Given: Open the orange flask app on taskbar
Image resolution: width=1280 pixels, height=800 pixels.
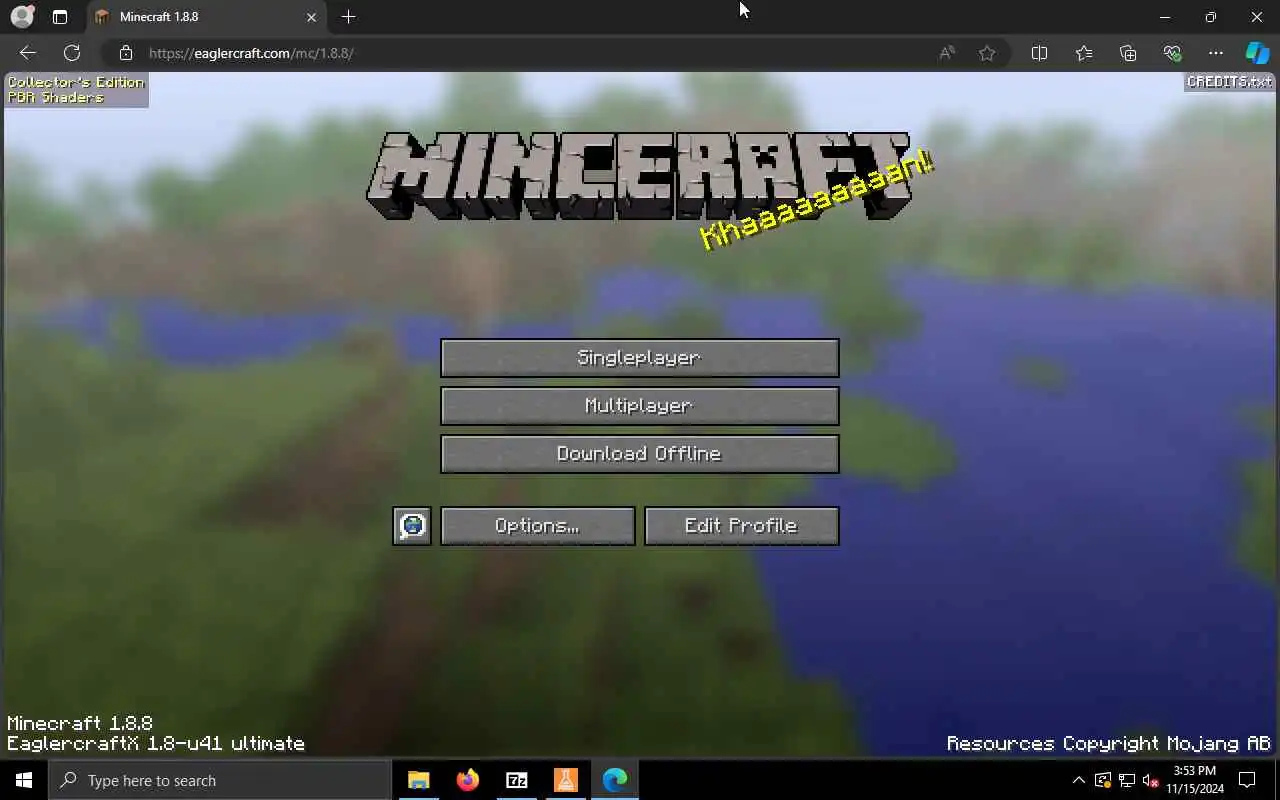Looking at the screenshot, I should (x=565, y=780).
